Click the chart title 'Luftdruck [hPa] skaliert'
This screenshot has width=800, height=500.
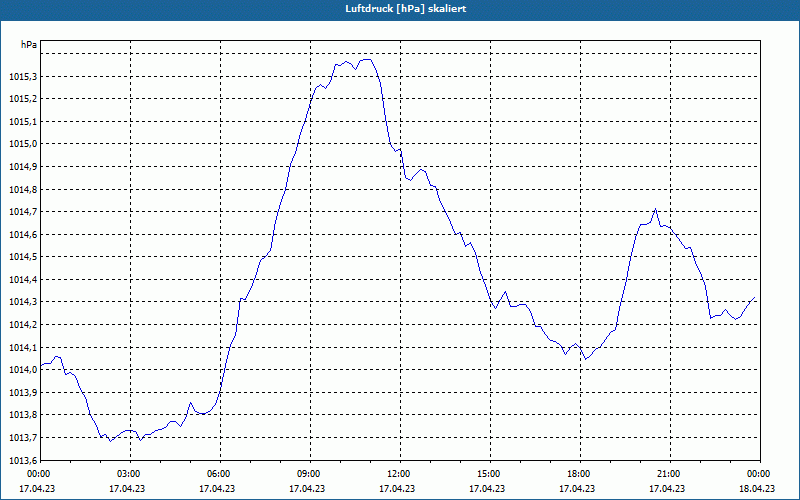[406, 9]
